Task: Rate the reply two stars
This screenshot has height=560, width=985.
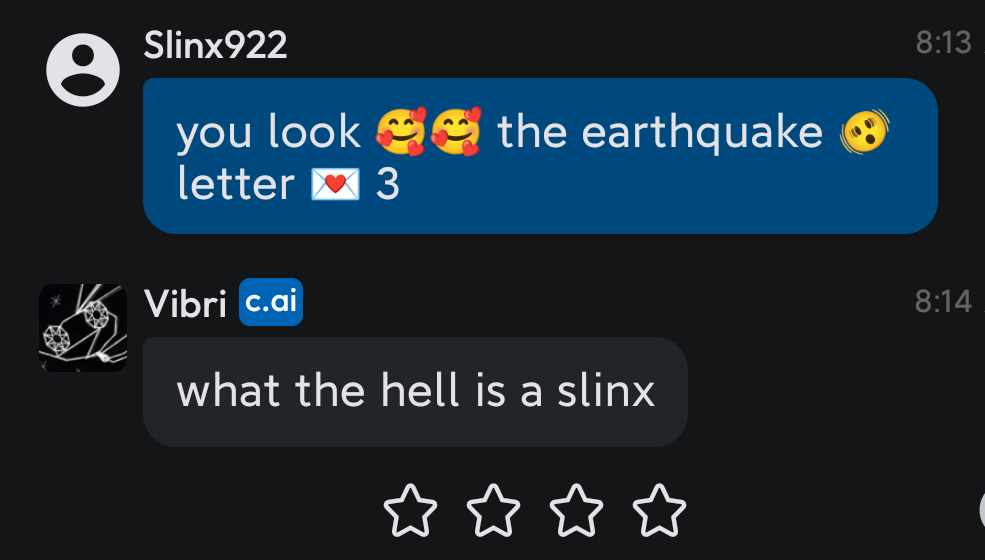Action: point(493,511)
